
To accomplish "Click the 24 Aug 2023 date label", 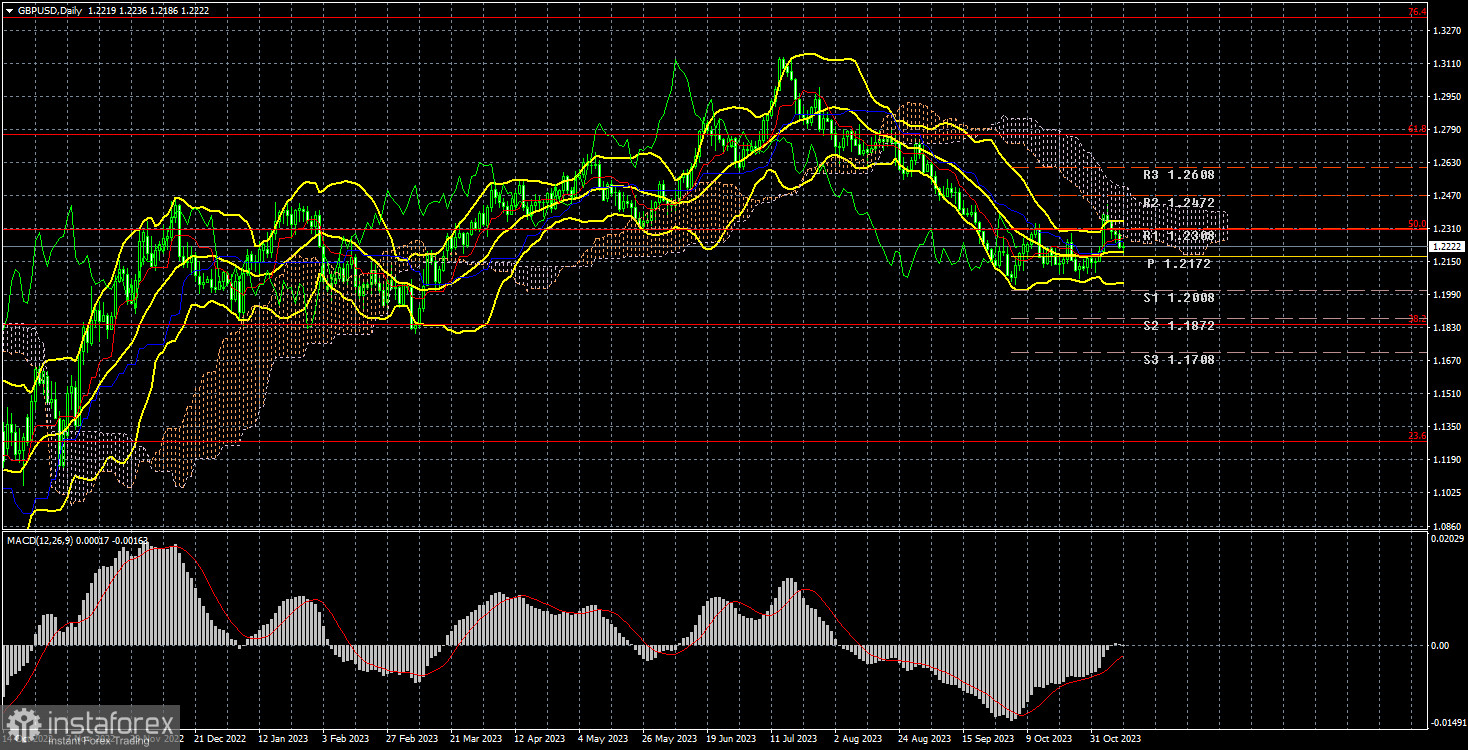I will pos(924,739).
